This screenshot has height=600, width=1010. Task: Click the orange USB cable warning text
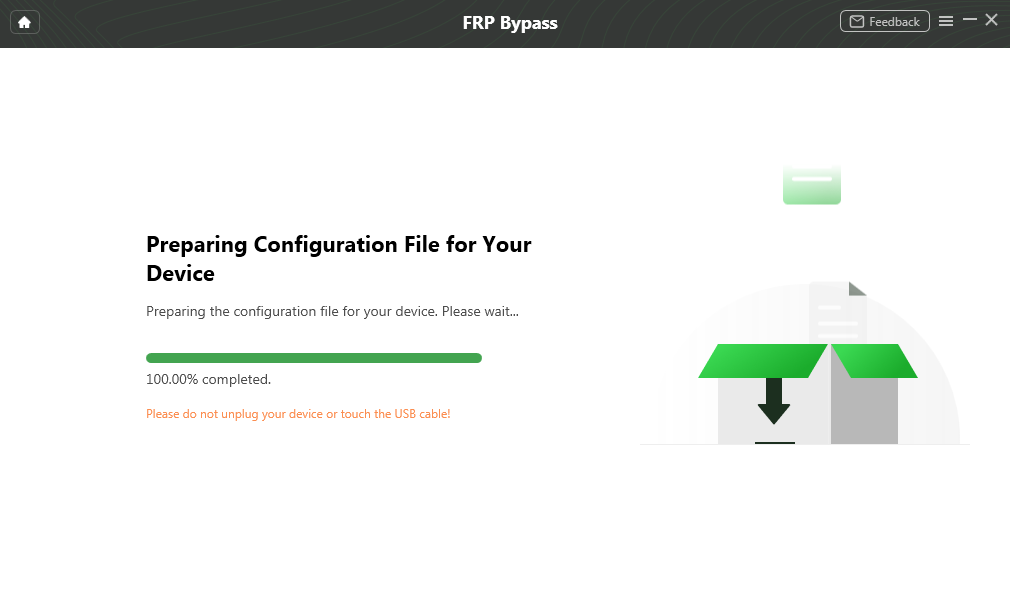pyautogui.click(x=298, y=414)
